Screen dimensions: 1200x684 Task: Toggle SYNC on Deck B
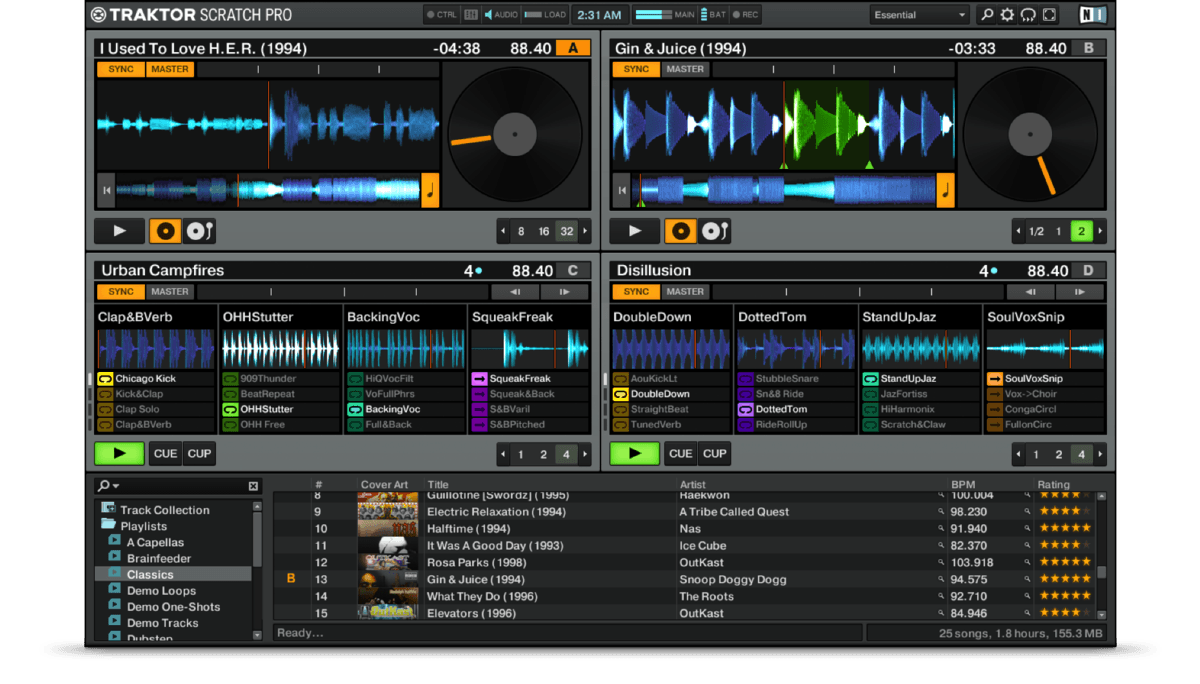(636, 69)
